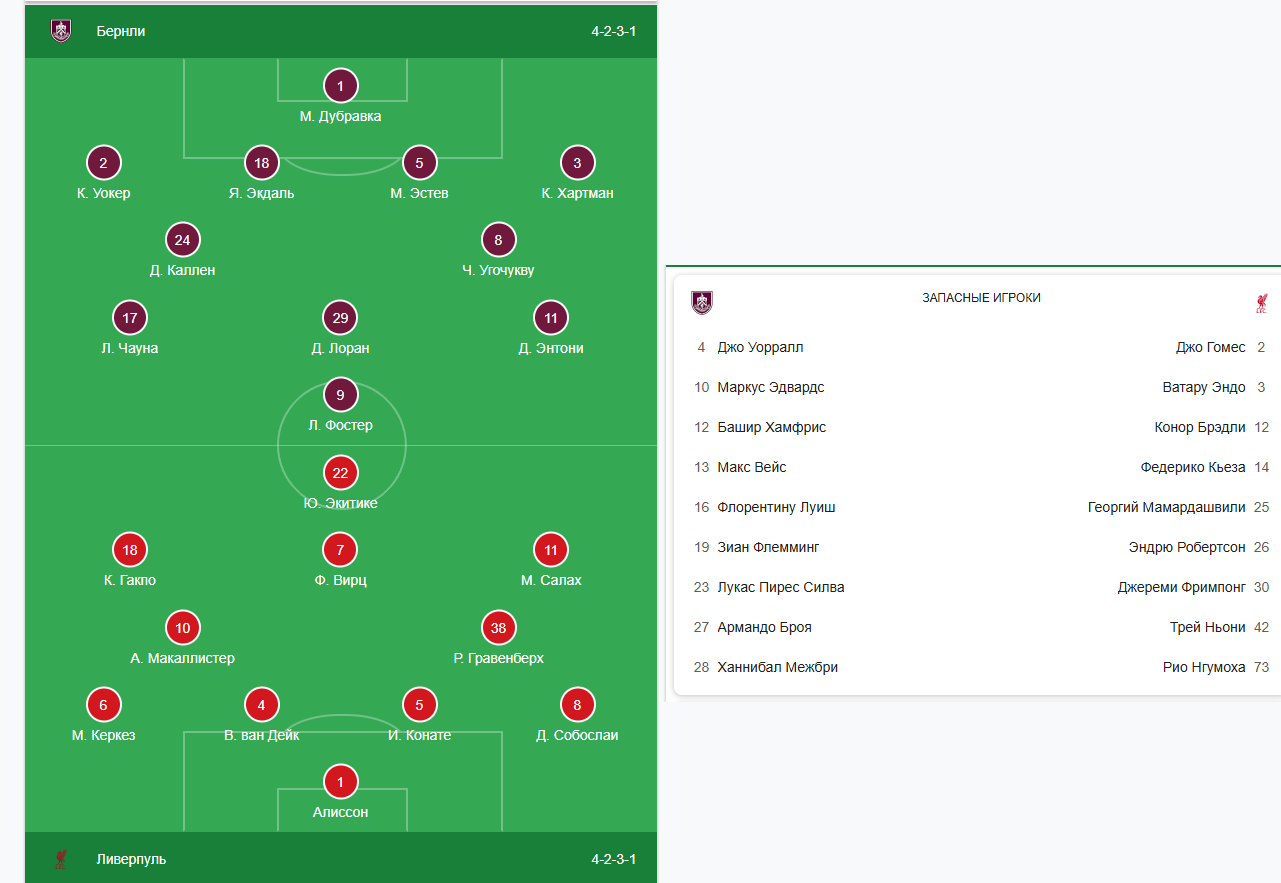Select Ю. Экитике's number 22 marker
Viewport: 1281px width, 883px height.
(x=341, y=473)
